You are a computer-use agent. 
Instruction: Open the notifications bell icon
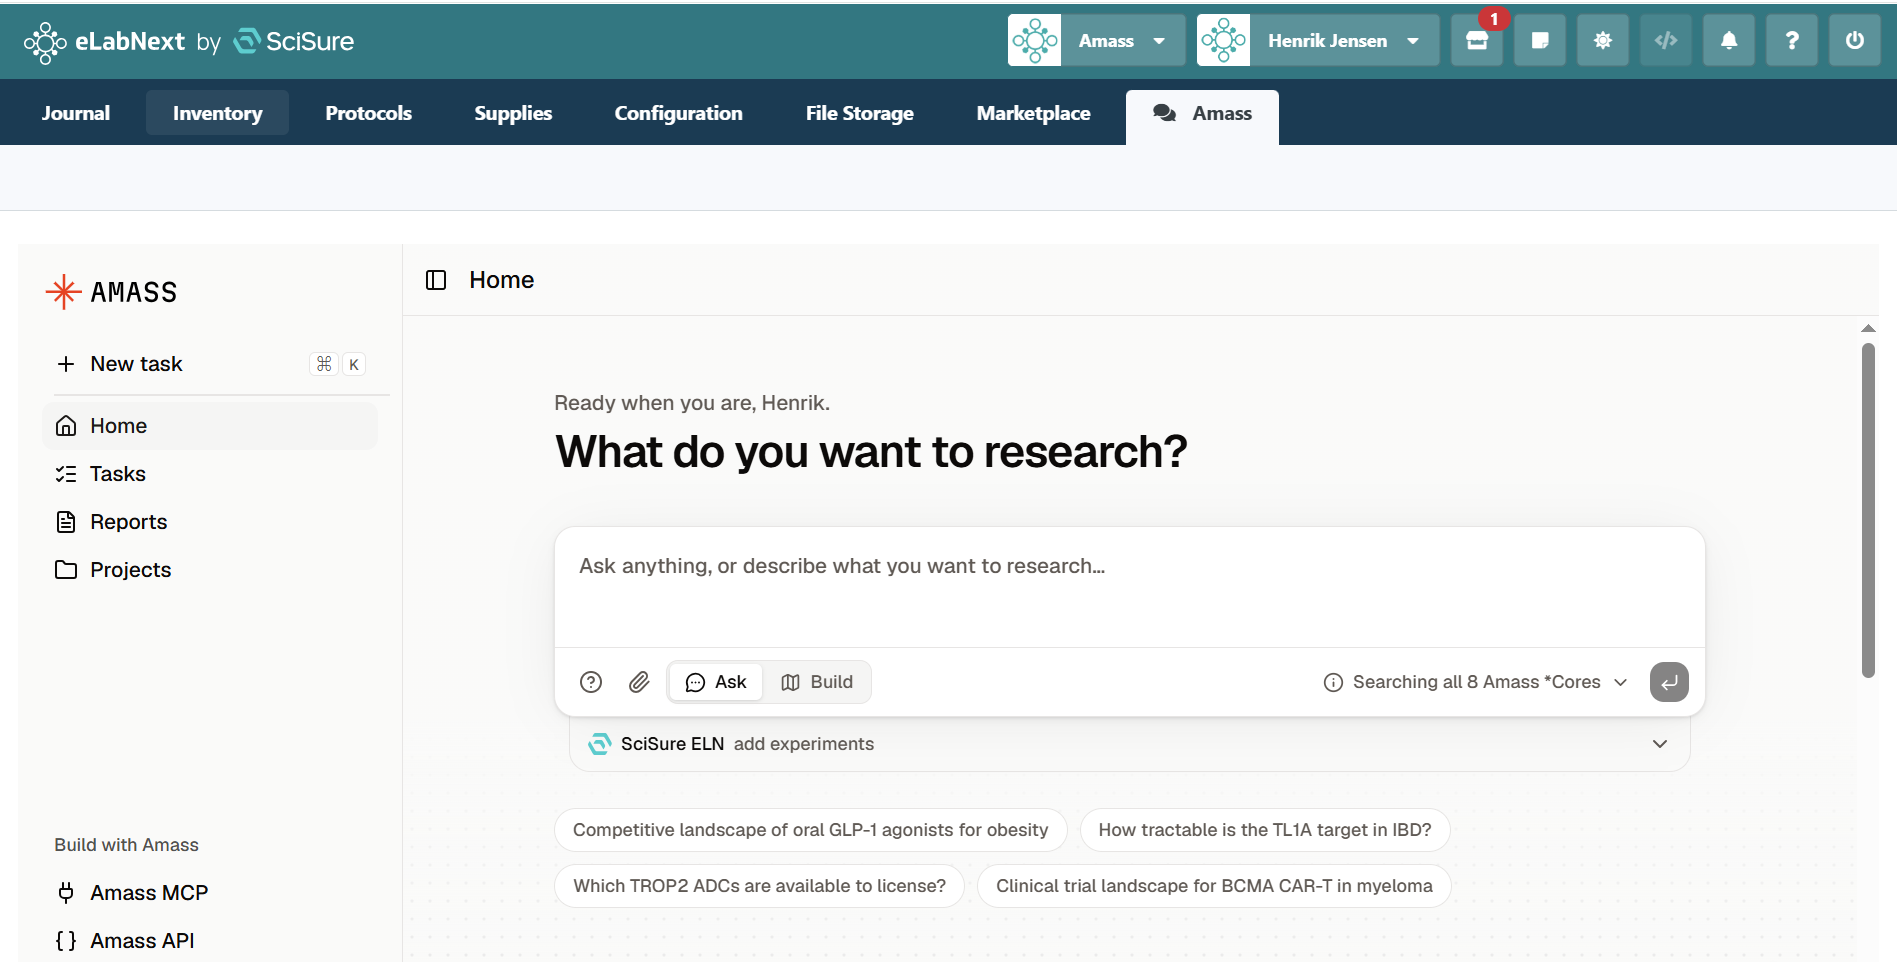coord(1729,41)
